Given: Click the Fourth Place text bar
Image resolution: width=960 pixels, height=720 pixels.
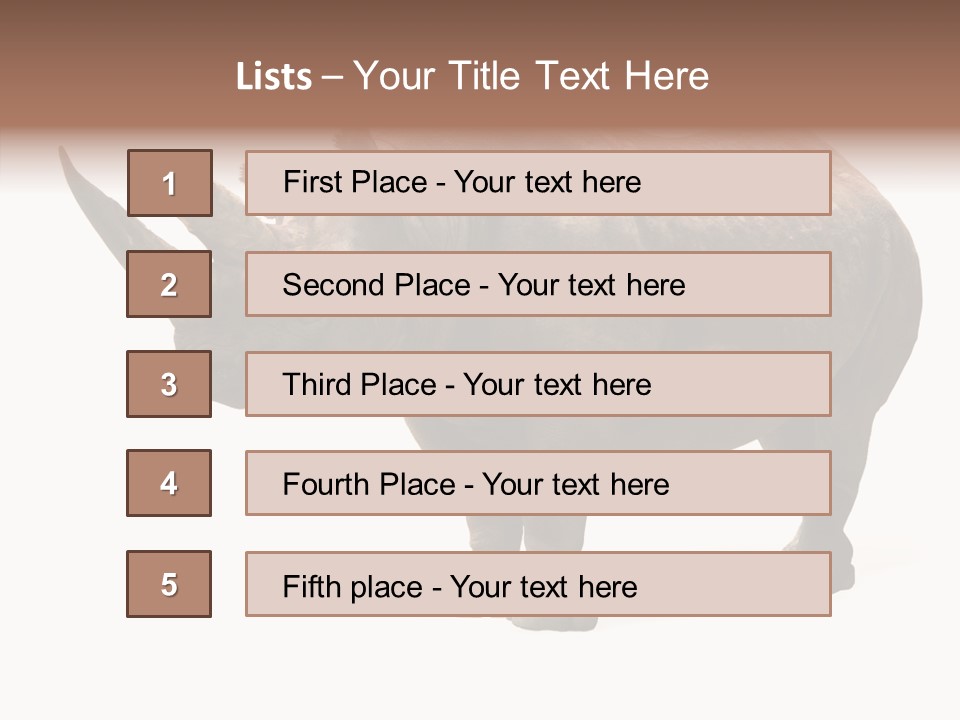Looking at the screenshot, I should pyautogui.click(x=538, y=483).
